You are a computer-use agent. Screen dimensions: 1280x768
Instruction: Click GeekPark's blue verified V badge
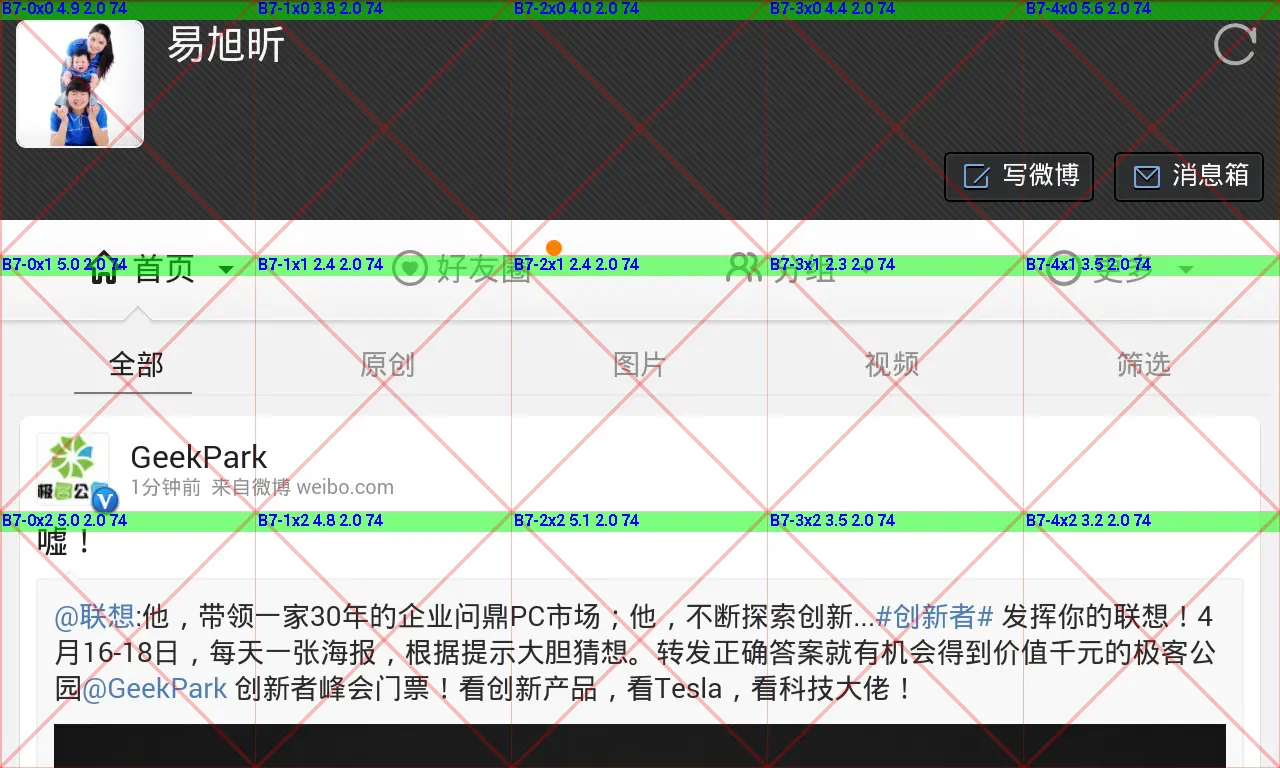(105, 501)
